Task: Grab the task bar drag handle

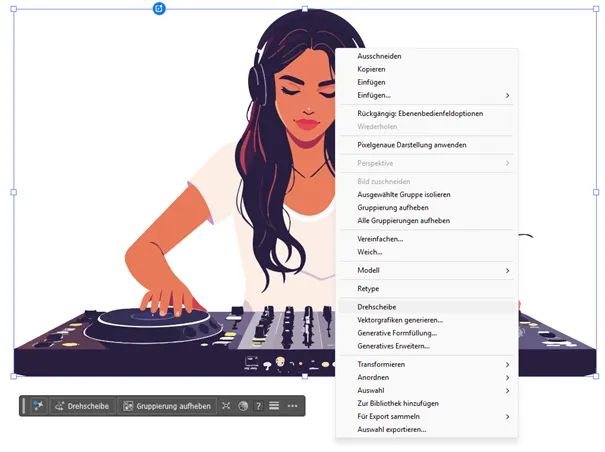Action: coord(24,406)
